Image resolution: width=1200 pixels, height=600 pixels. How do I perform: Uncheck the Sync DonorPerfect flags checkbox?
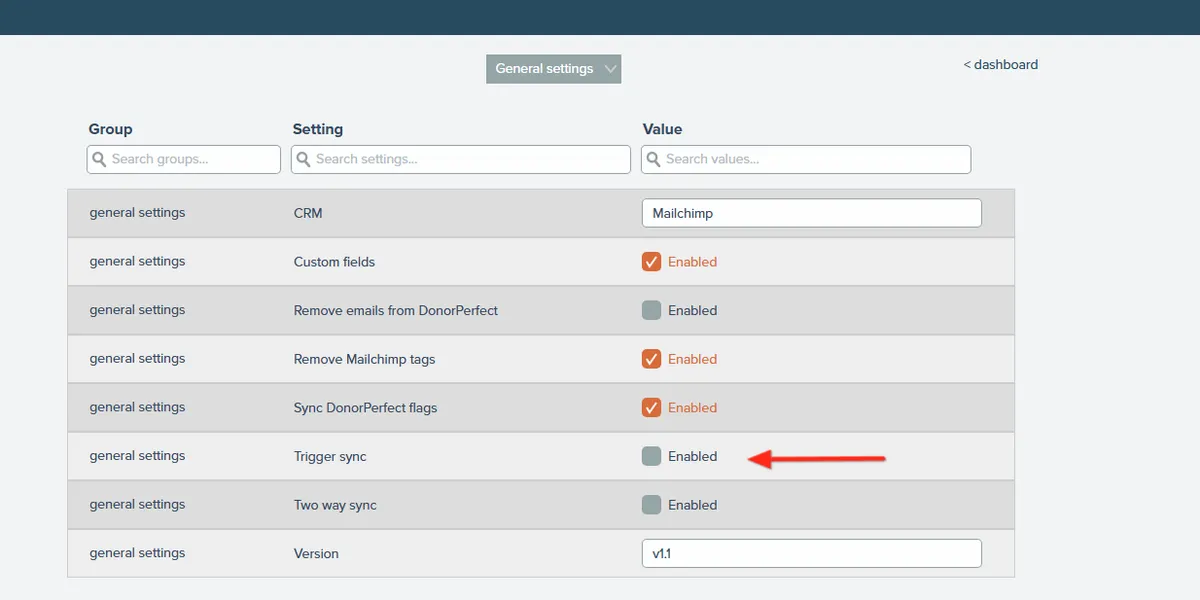click(651, 407)
